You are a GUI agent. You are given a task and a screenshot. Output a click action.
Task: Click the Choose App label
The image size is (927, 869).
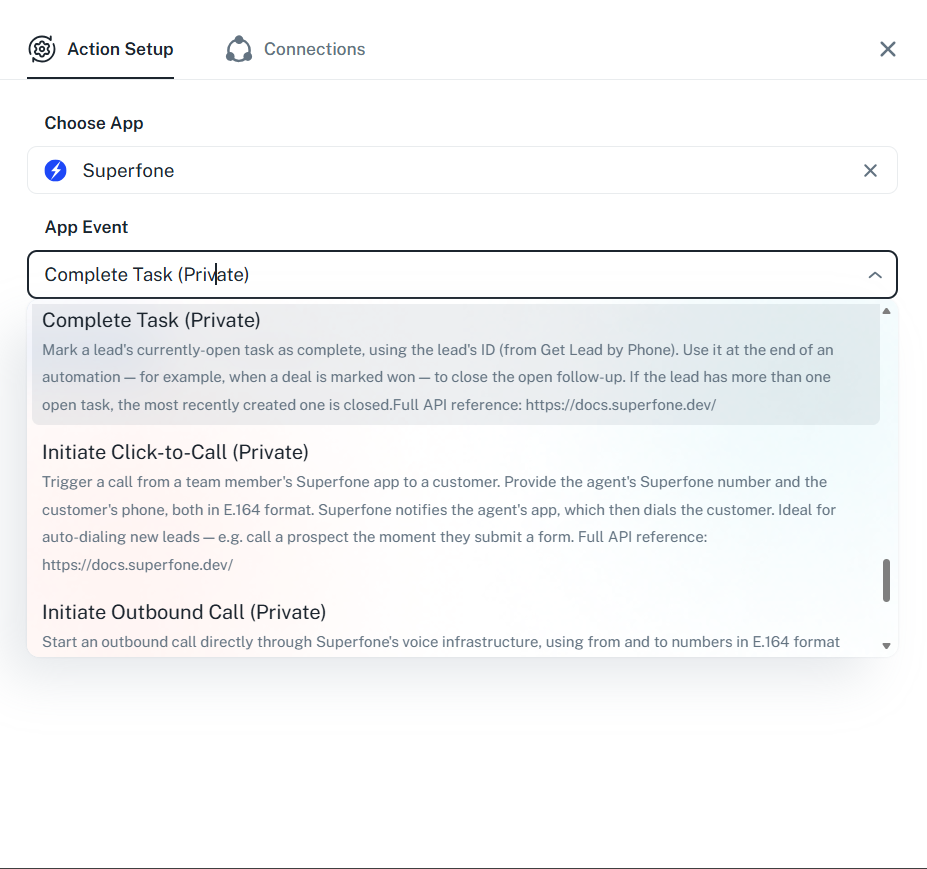point(94,123)
